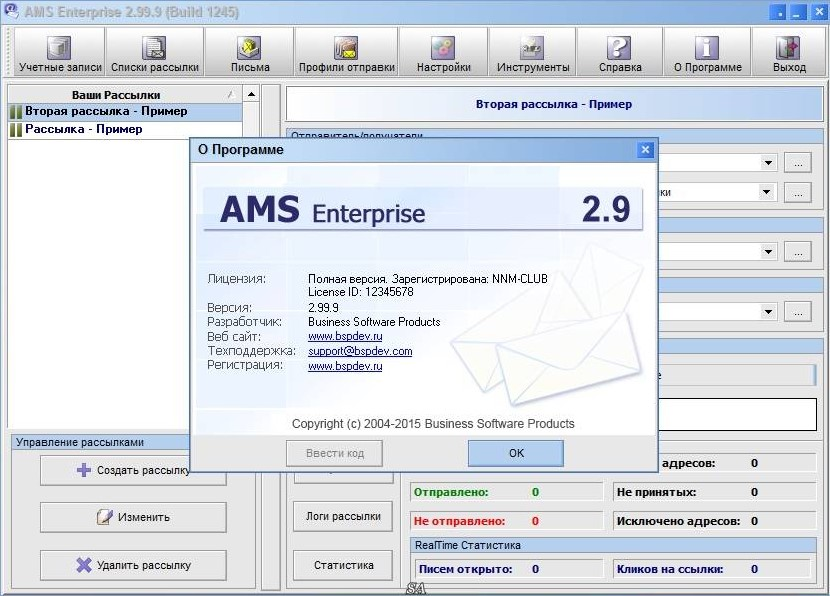Image resolution: width=830 pixels, height=596 pixels.
Task: Click the support@bspdev.com email link
Action: click(x=360, y=351)
